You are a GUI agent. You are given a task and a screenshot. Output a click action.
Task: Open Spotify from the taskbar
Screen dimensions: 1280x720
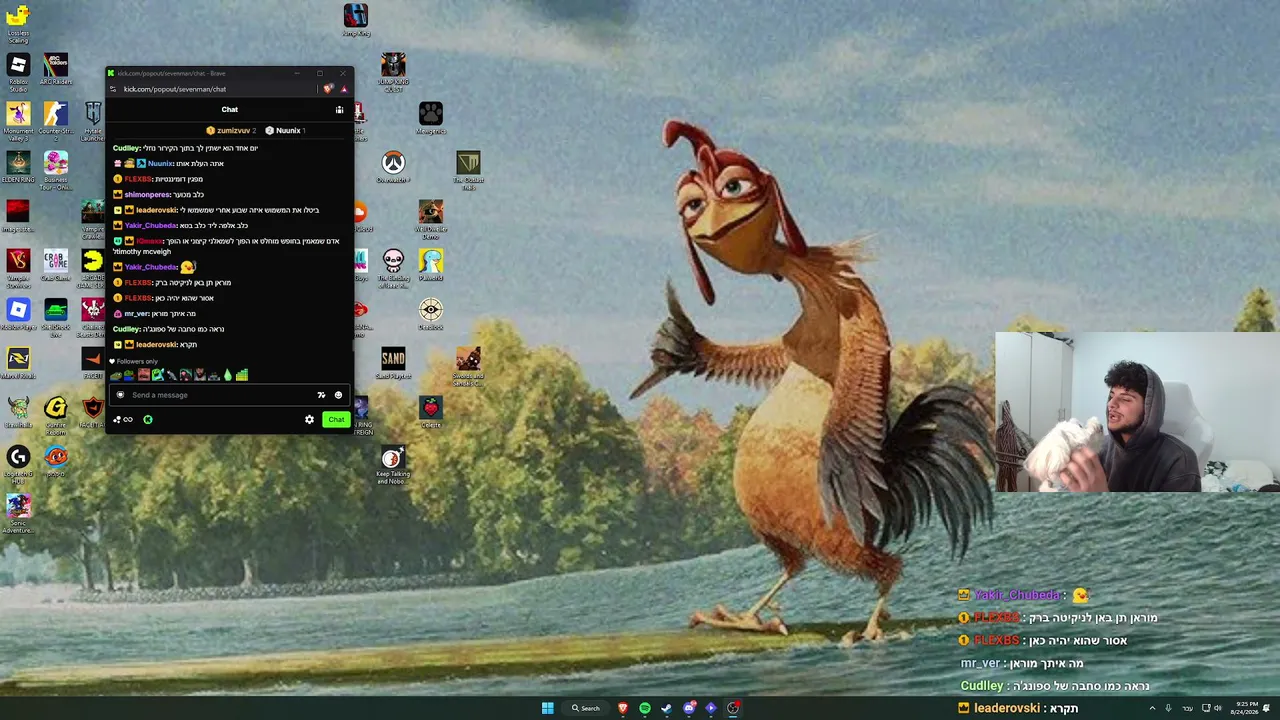pos(645,708)
